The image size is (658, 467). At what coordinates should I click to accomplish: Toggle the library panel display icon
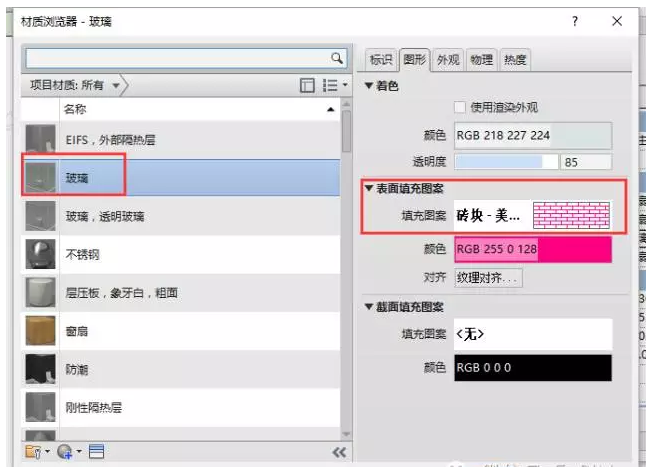pyautogui.click(x=309, y=86)
